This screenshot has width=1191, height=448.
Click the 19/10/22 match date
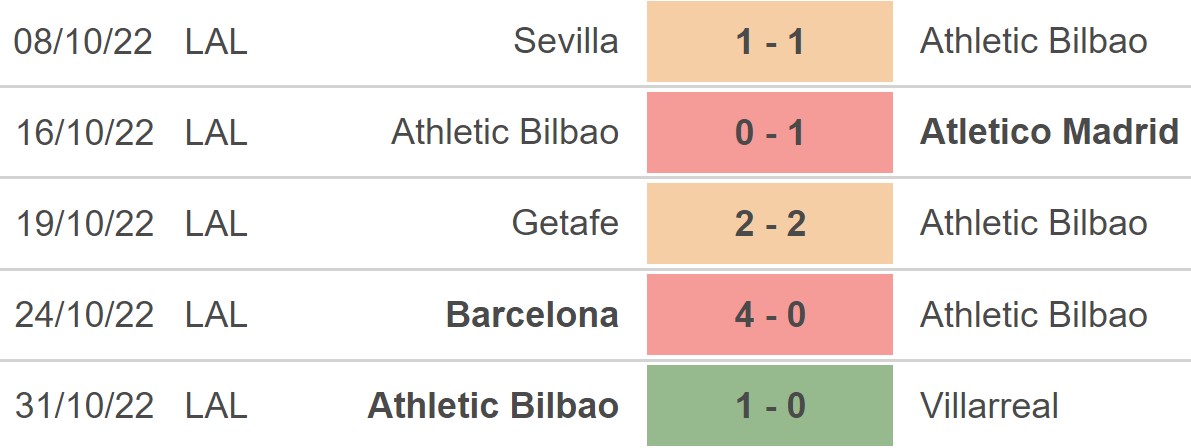(x=84, y=223)
